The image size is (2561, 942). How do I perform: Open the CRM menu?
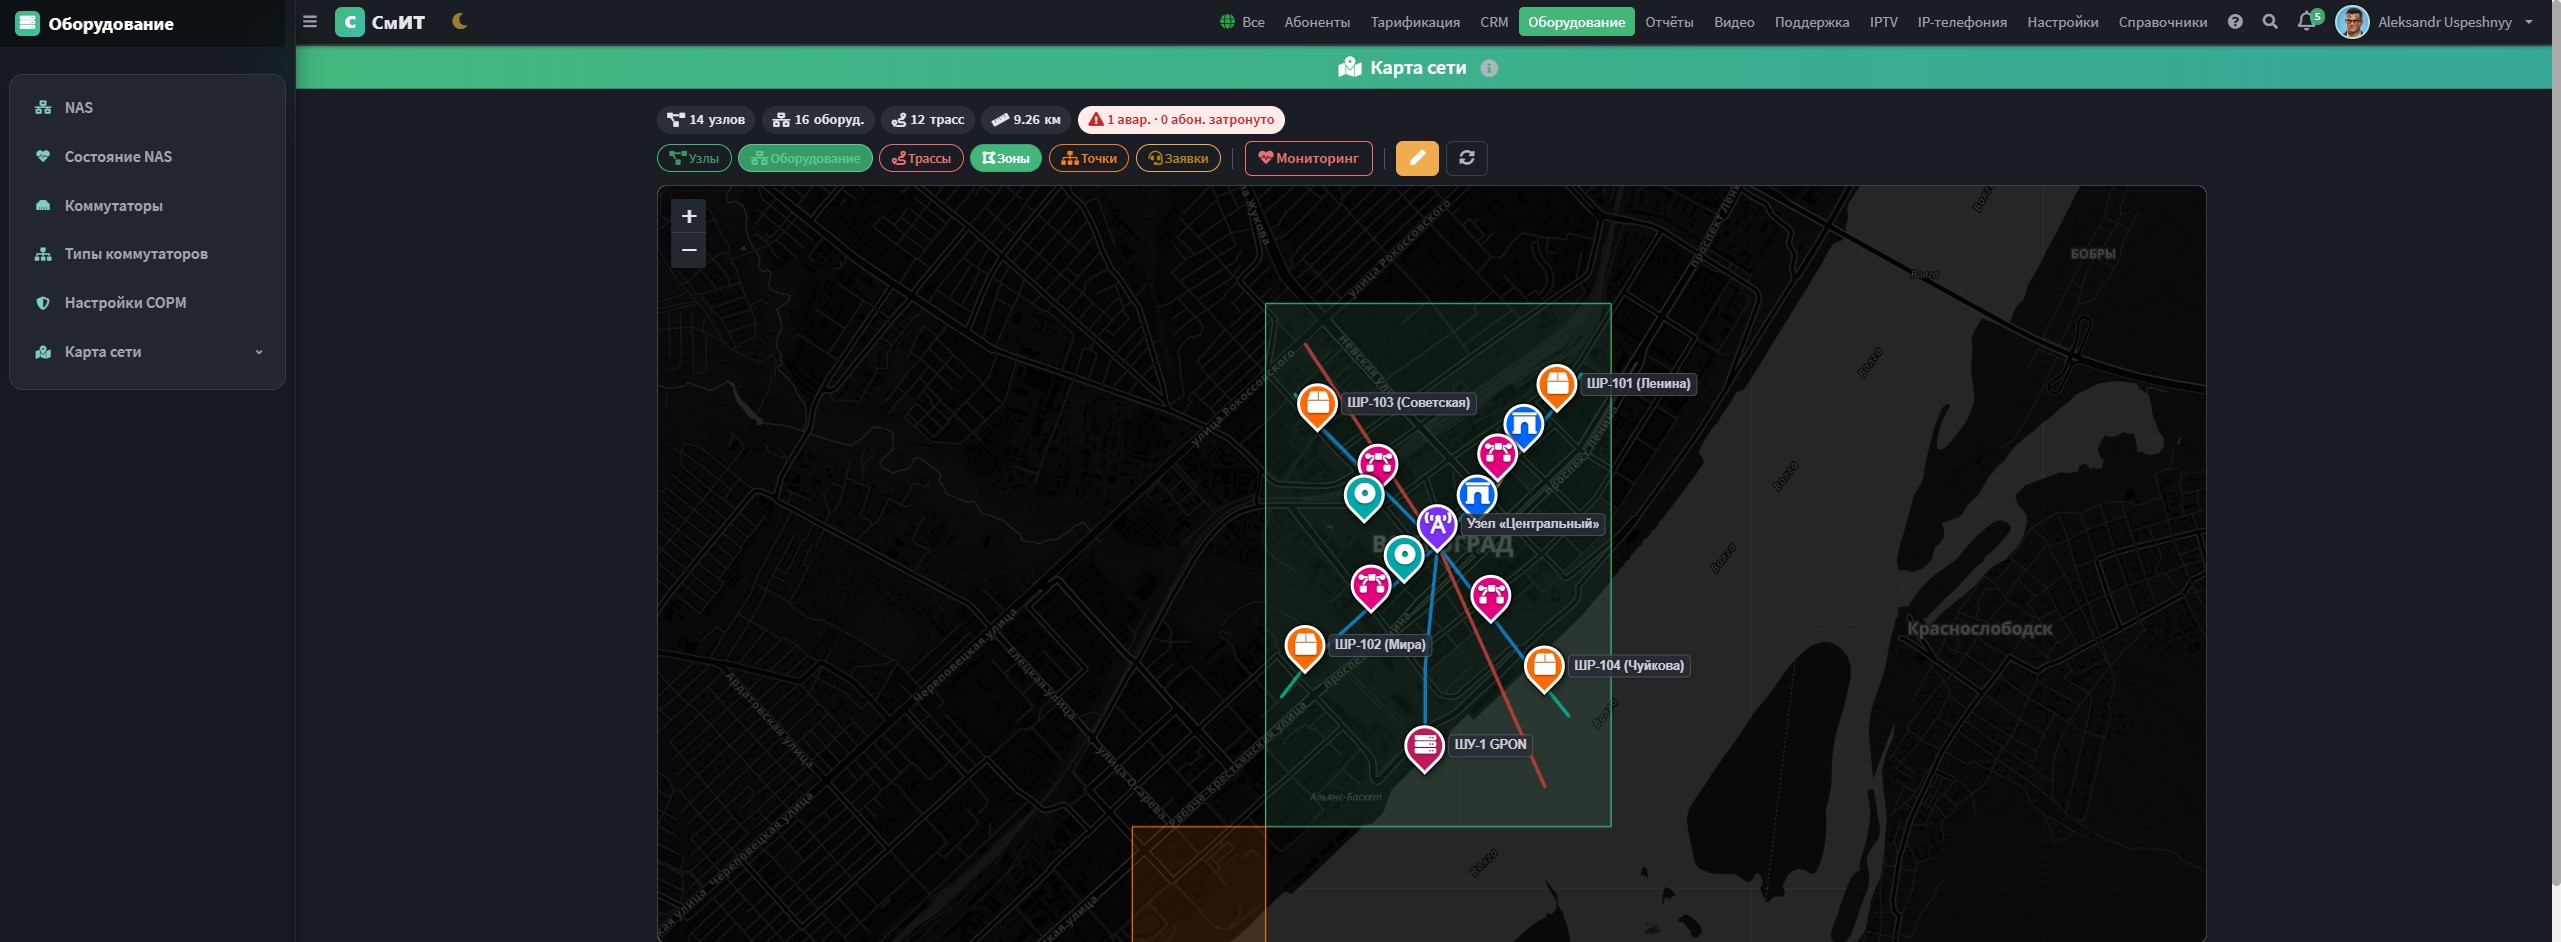point(1494,22)
